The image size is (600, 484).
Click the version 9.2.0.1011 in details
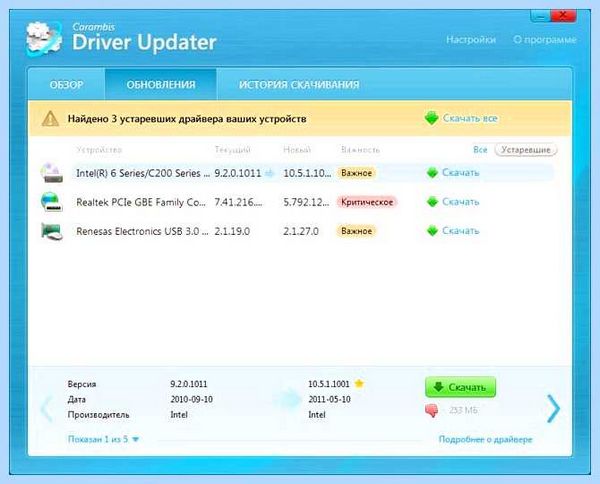click(189, 384)
